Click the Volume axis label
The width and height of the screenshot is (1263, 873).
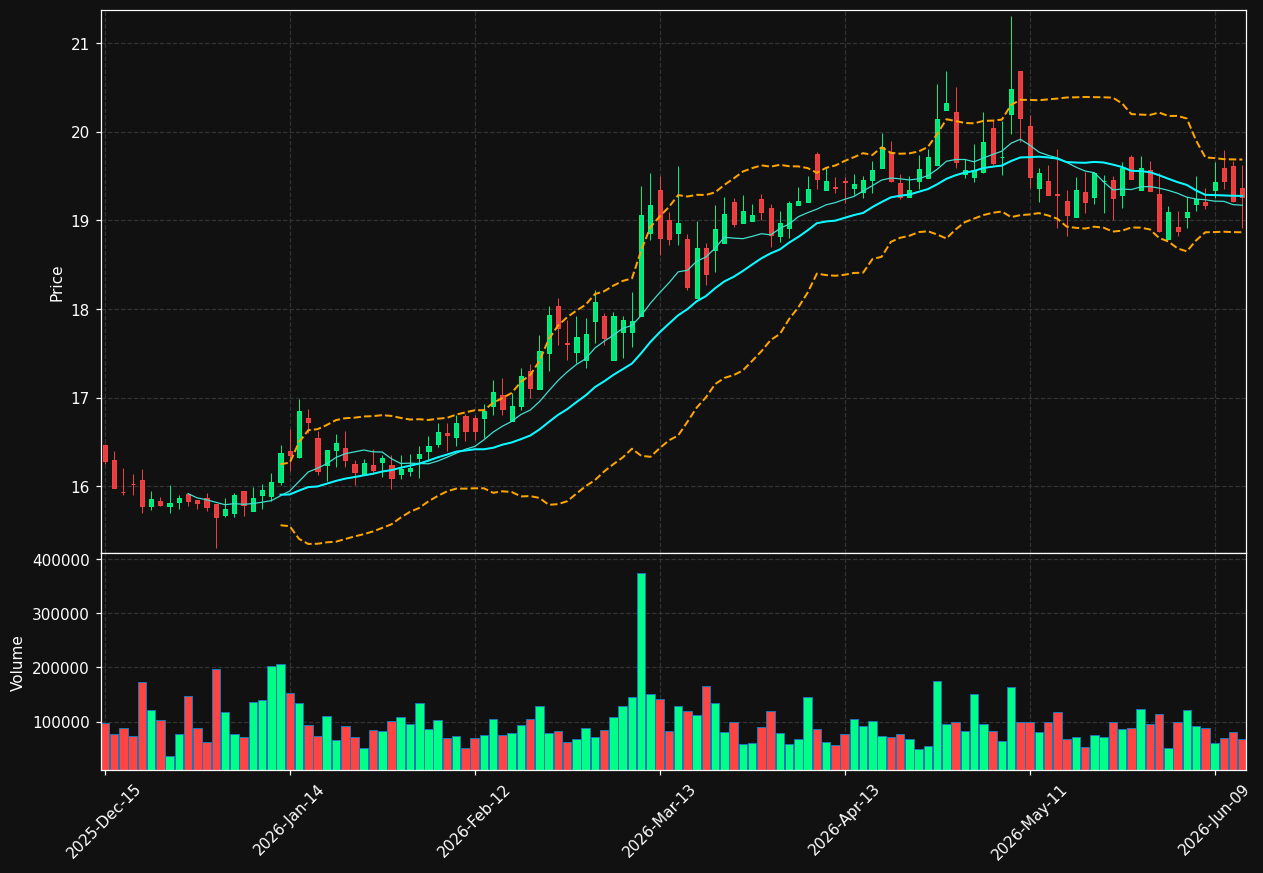18,663
